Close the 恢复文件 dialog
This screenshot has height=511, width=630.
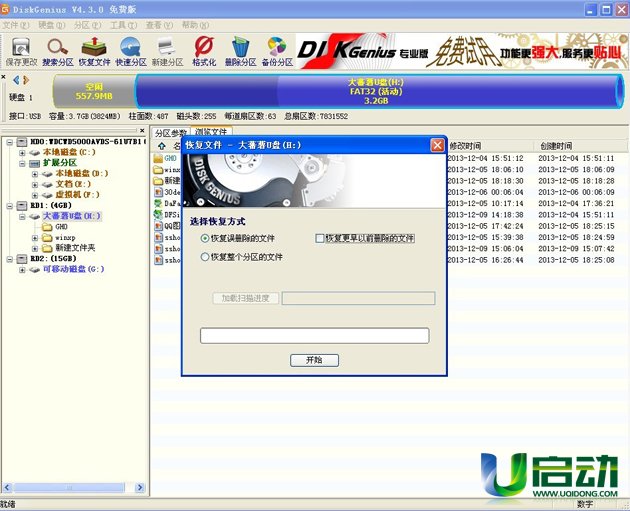tap(437, 145)
